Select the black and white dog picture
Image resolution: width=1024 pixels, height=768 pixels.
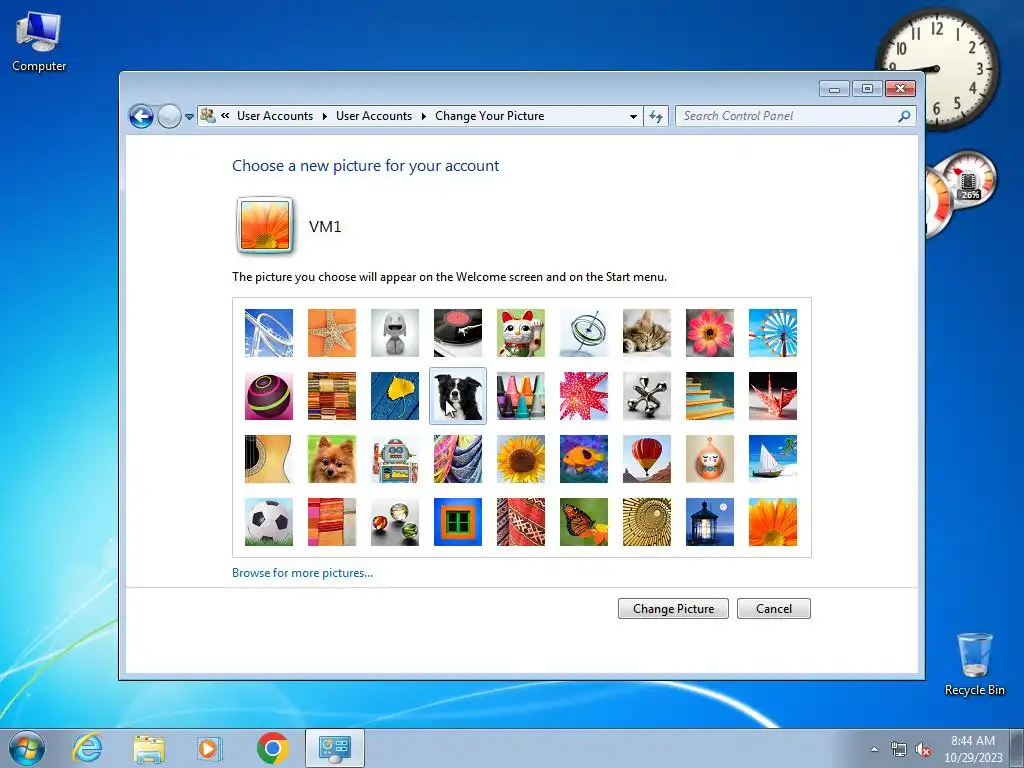tap(458, 396)
